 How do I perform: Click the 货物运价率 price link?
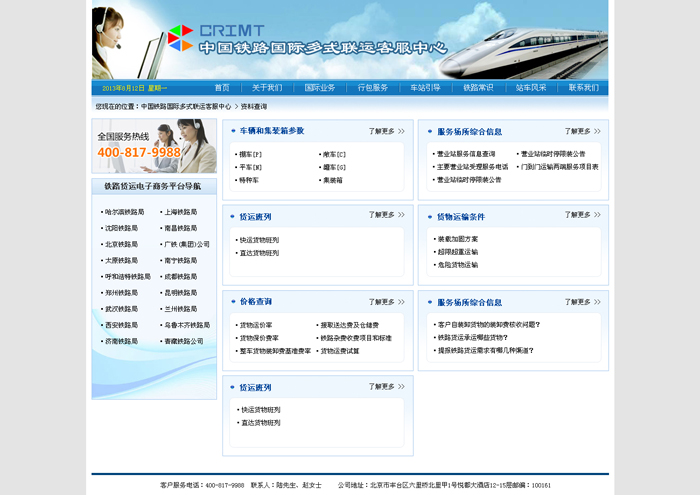[255, 325]
